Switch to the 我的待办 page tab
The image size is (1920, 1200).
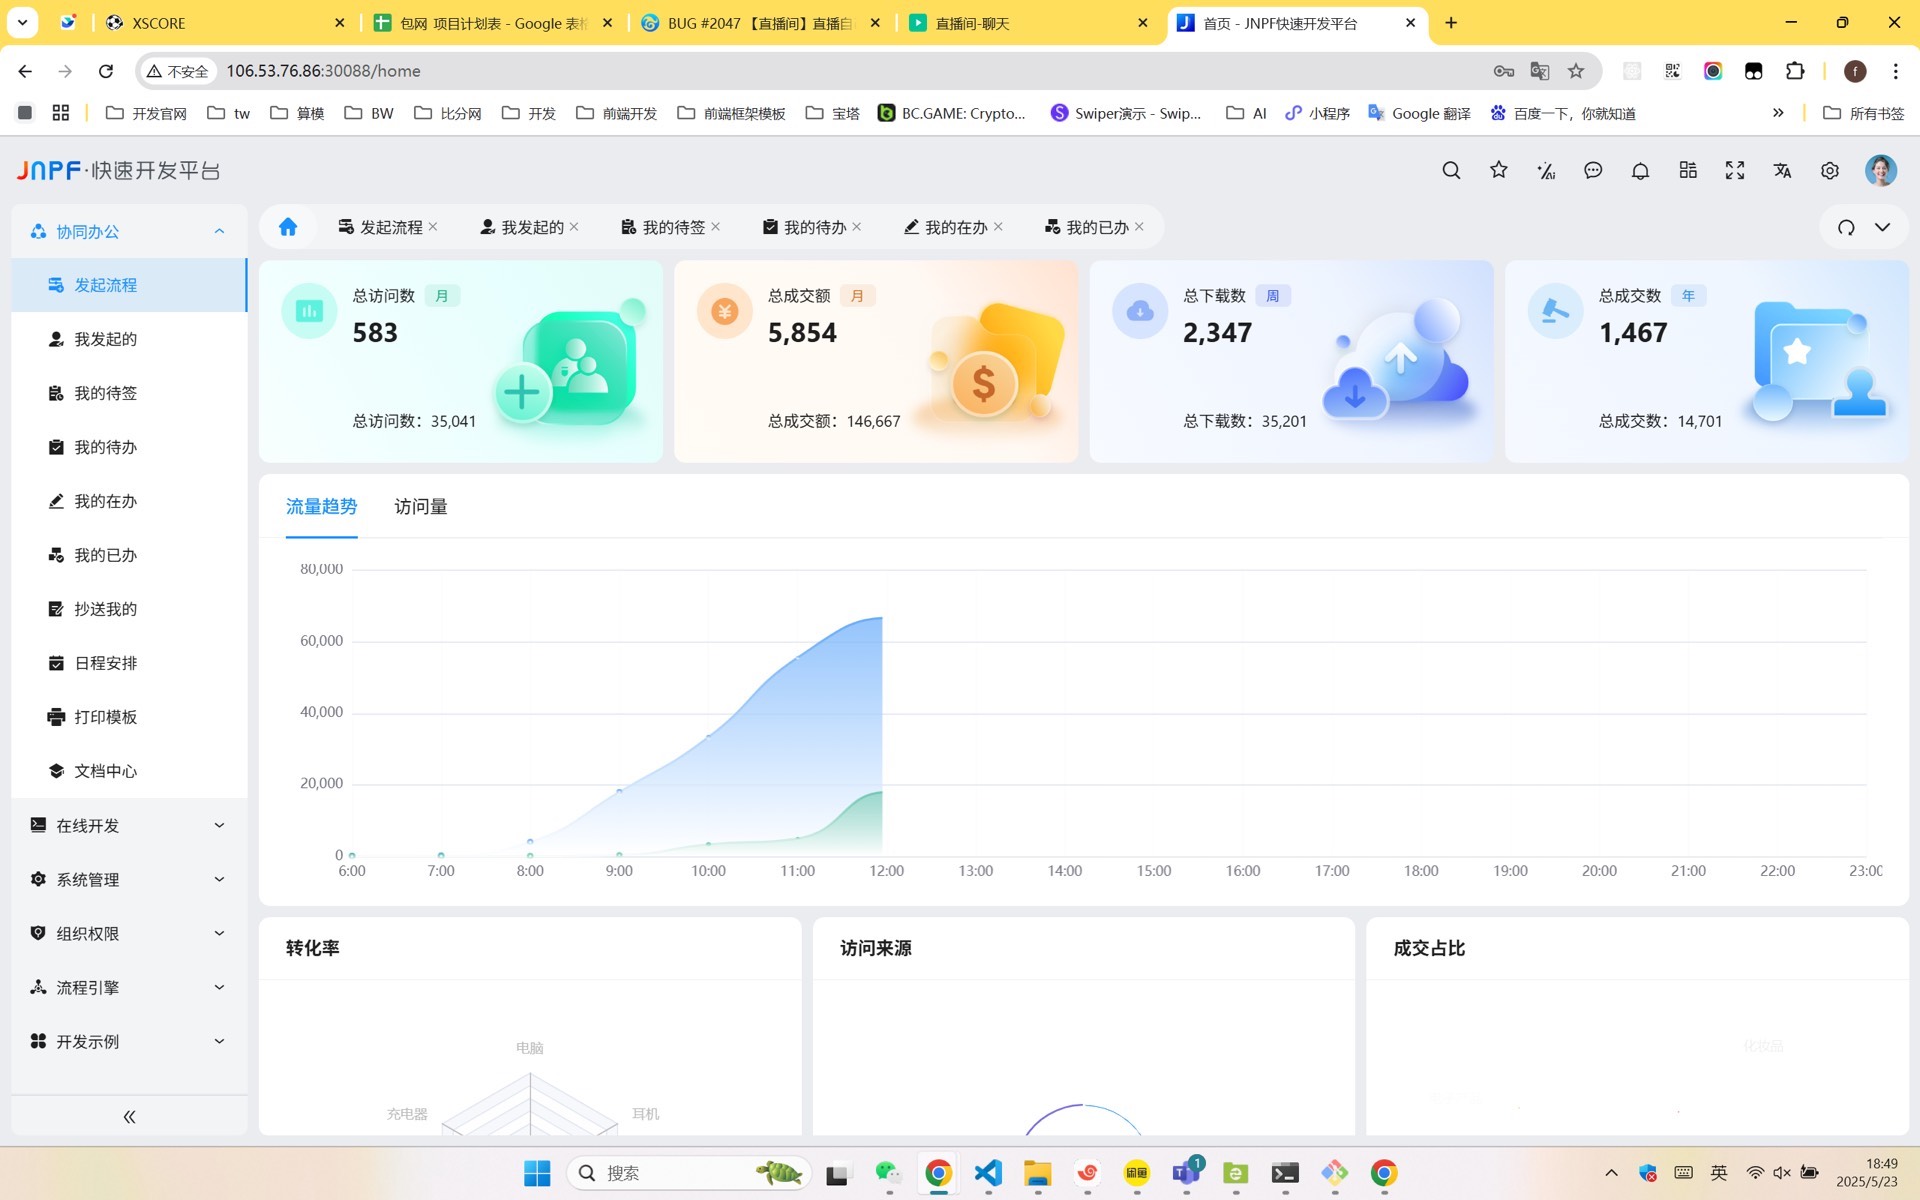tap(813, 227)
